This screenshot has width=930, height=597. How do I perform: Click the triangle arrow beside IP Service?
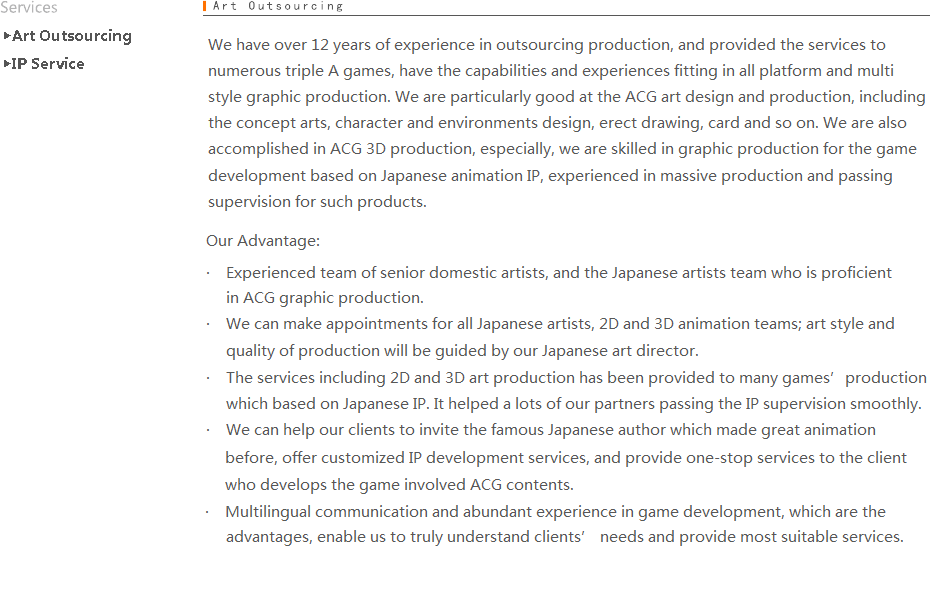click(7, 64)
